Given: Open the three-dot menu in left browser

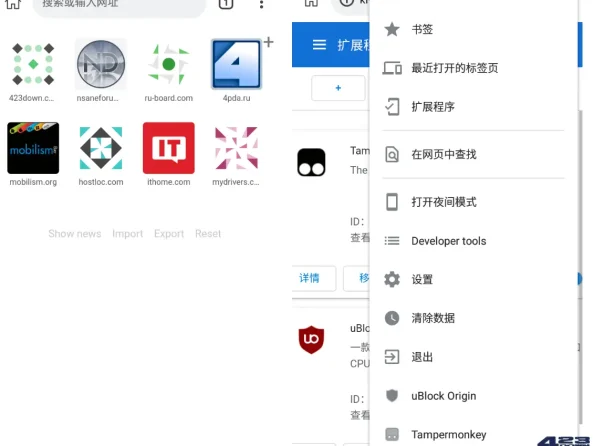Looking at the screenshot, I should pyautogui.click(x=261, y=4).
